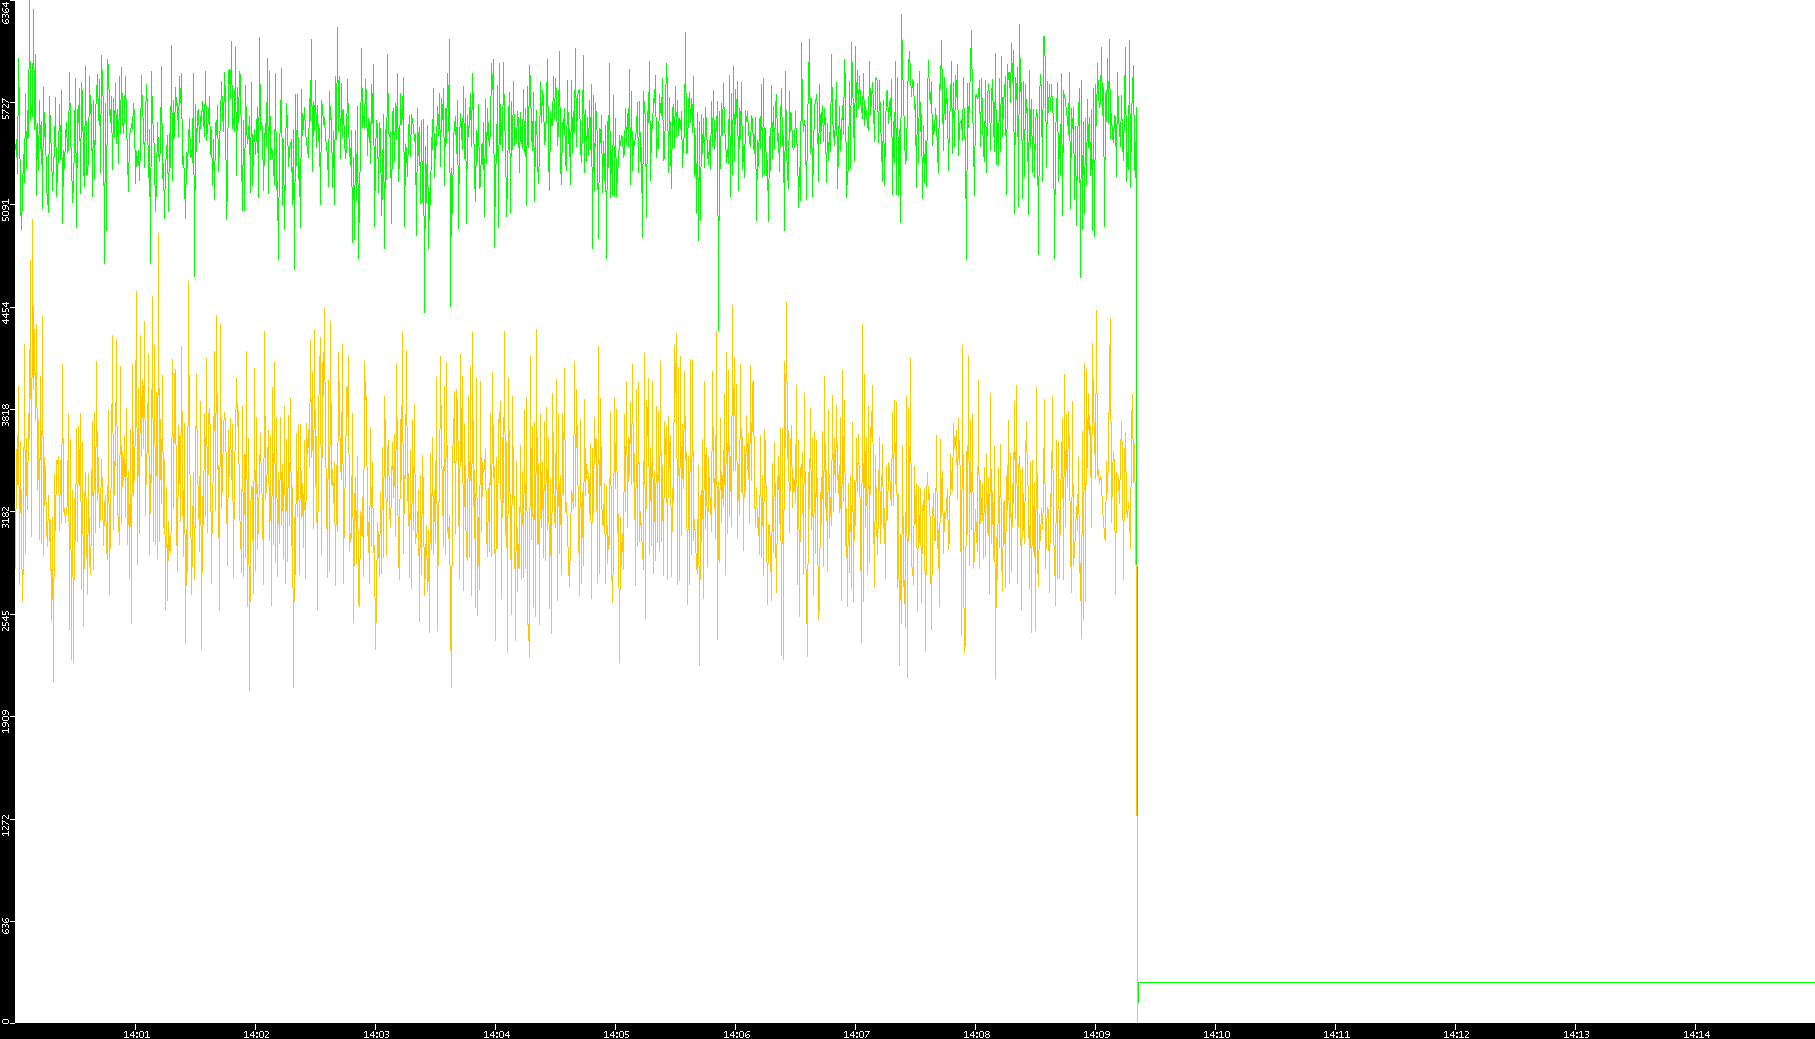
Task: Select the 5727 y-axis value
Action: tap(6, 108)
